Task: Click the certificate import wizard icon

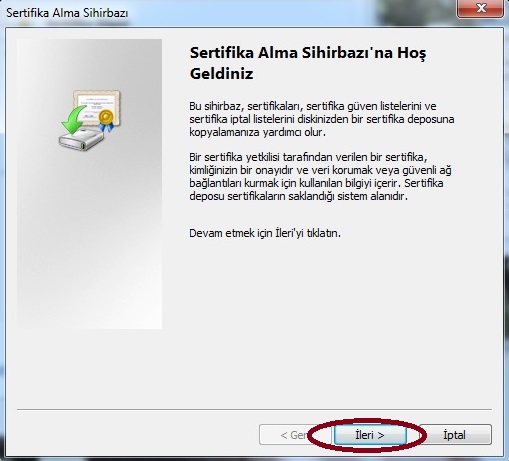Action: click(90, 120)
